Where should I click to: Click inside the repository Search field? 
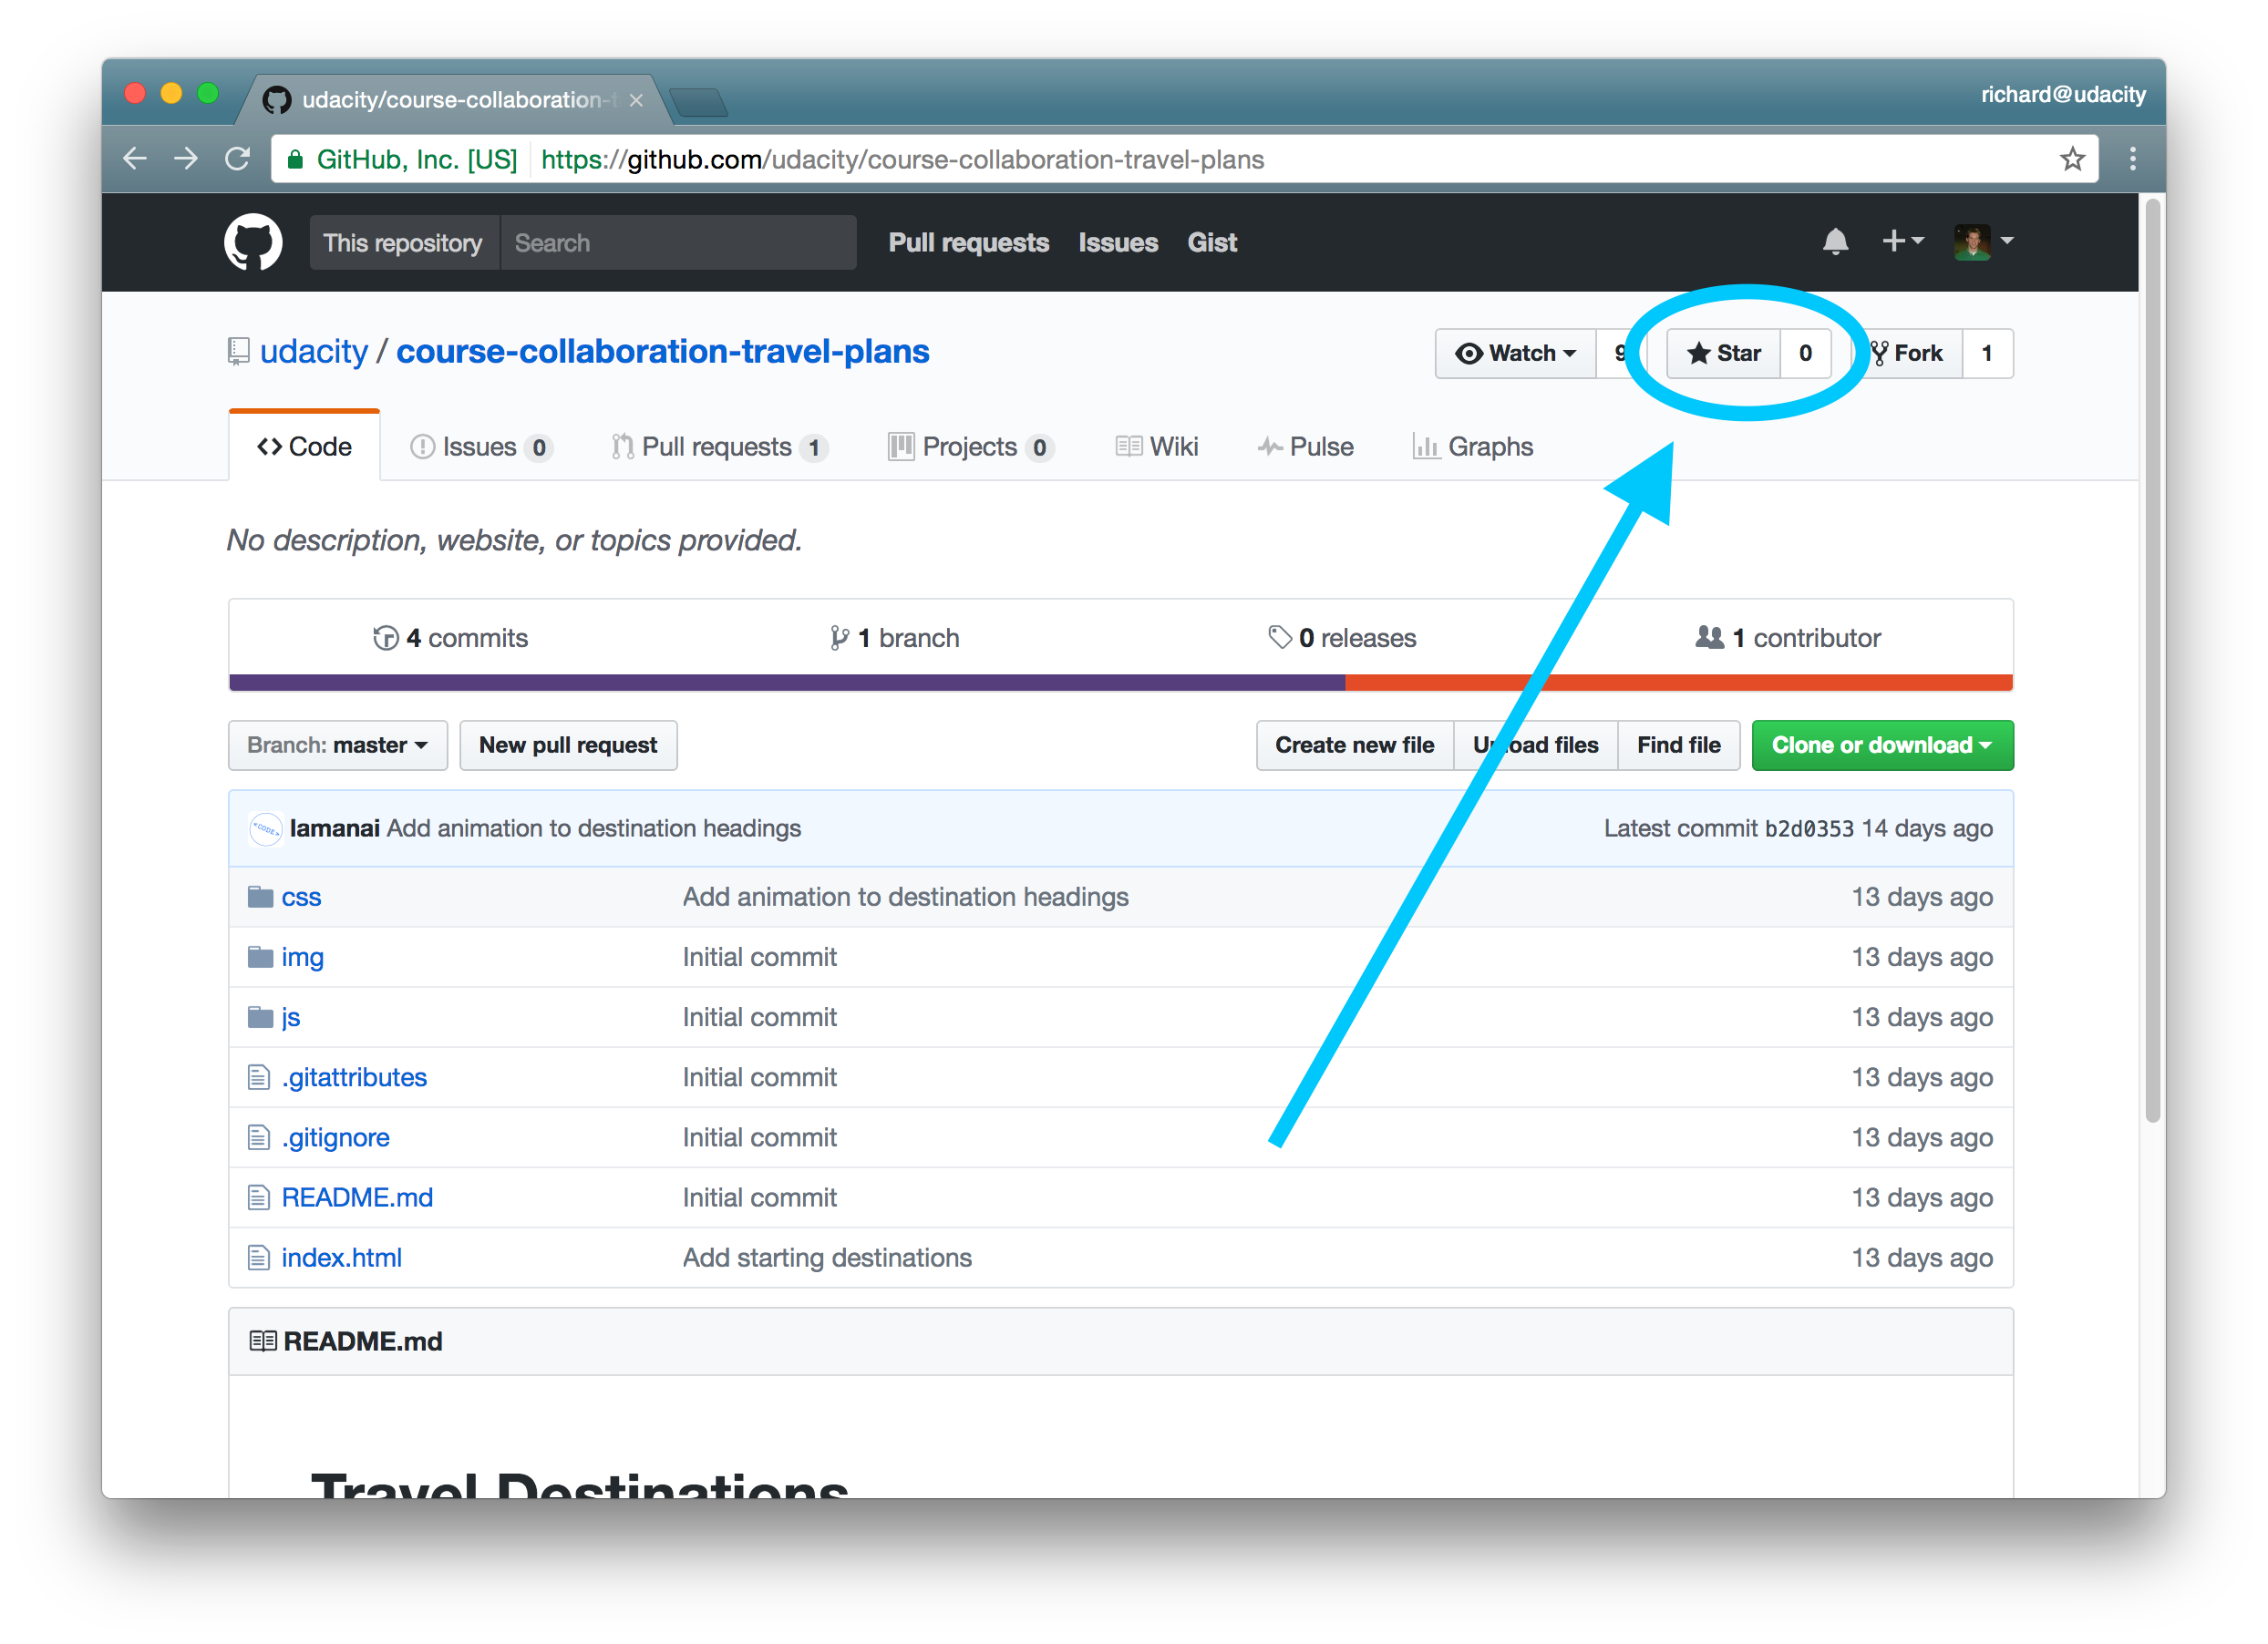click(679, 242)
